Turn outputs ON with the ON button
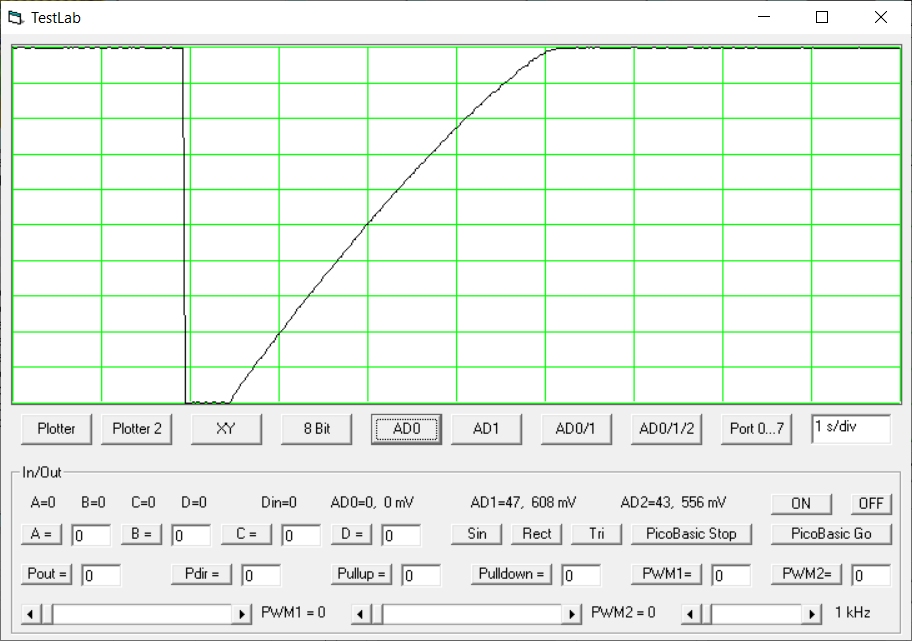This screenshot has height=641, width=912. 801,503
